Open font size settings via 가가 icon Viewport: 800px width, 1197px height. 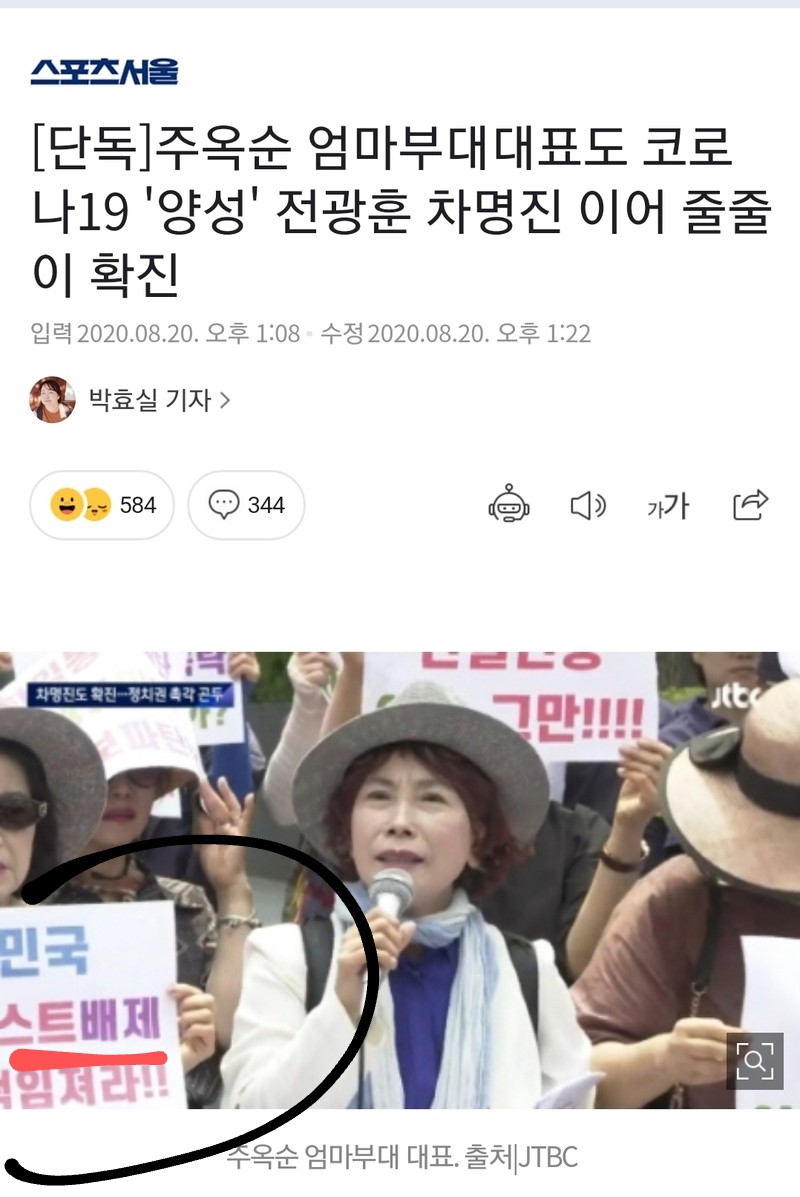tap(669, 505)
